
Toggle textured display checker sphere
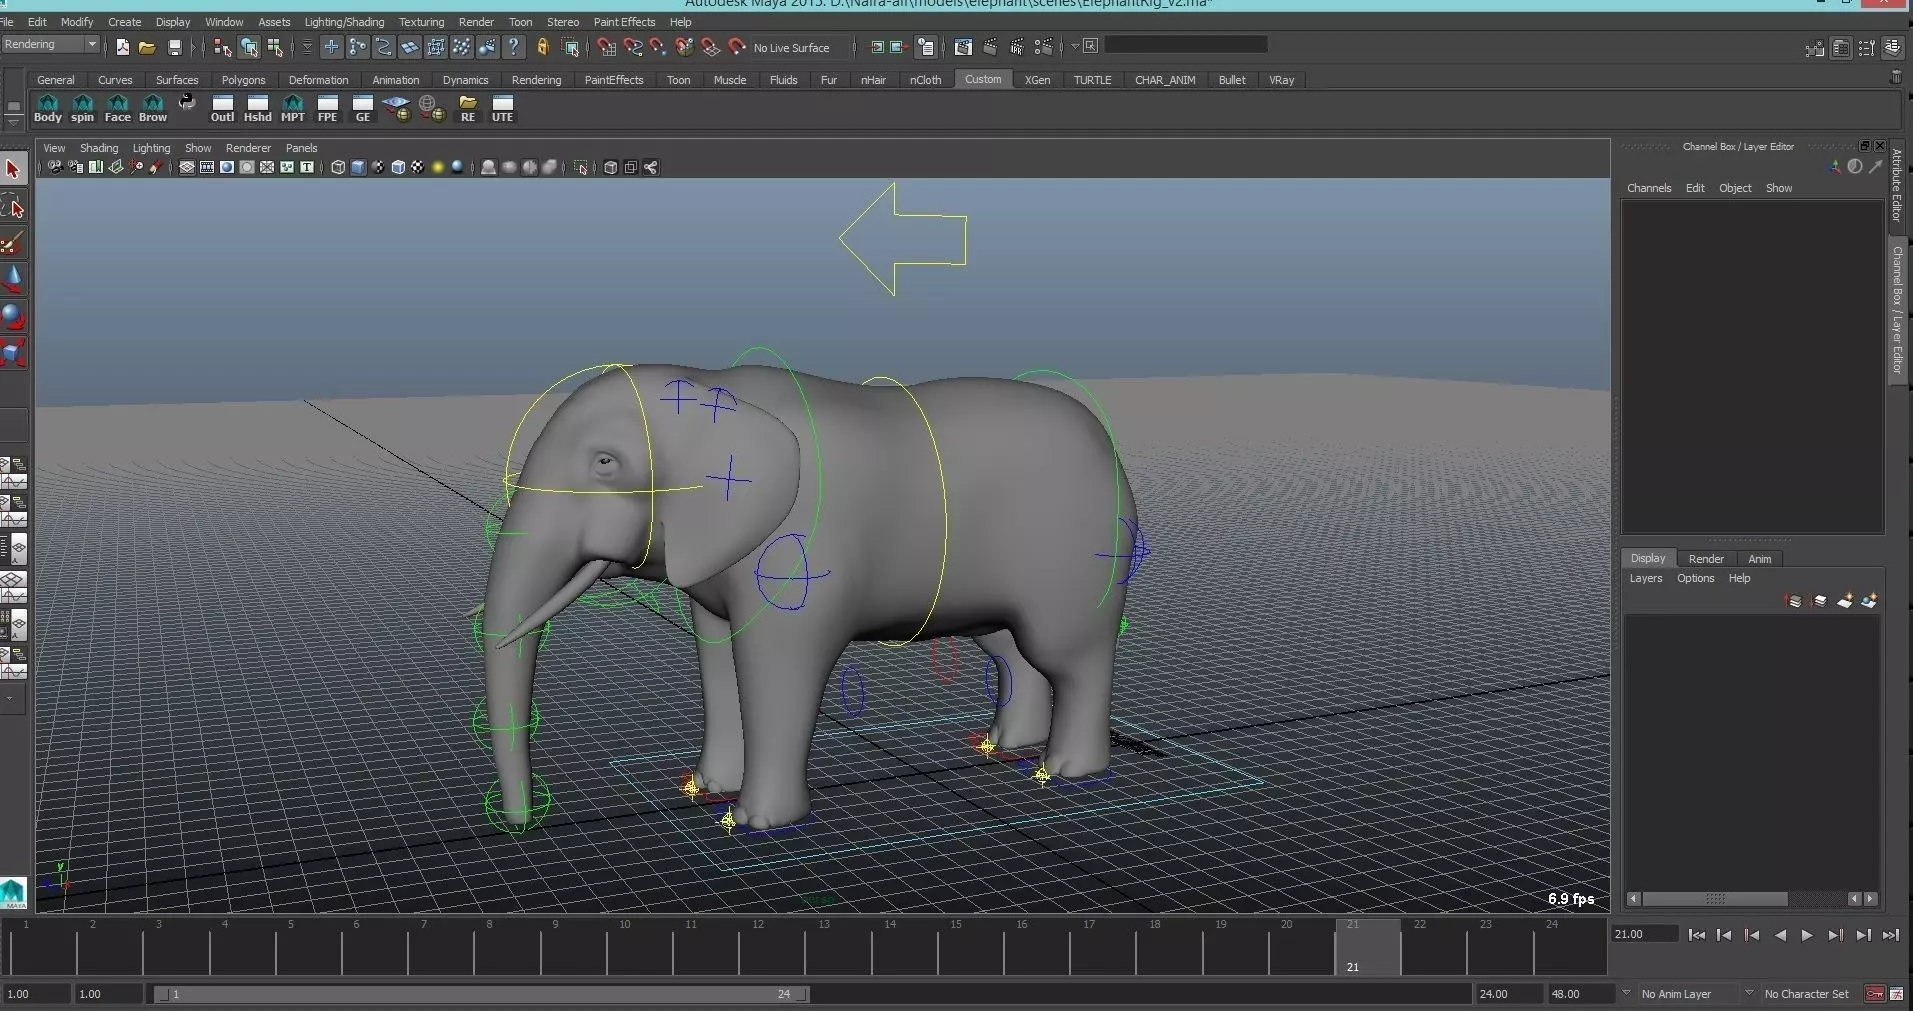(418, 167)
